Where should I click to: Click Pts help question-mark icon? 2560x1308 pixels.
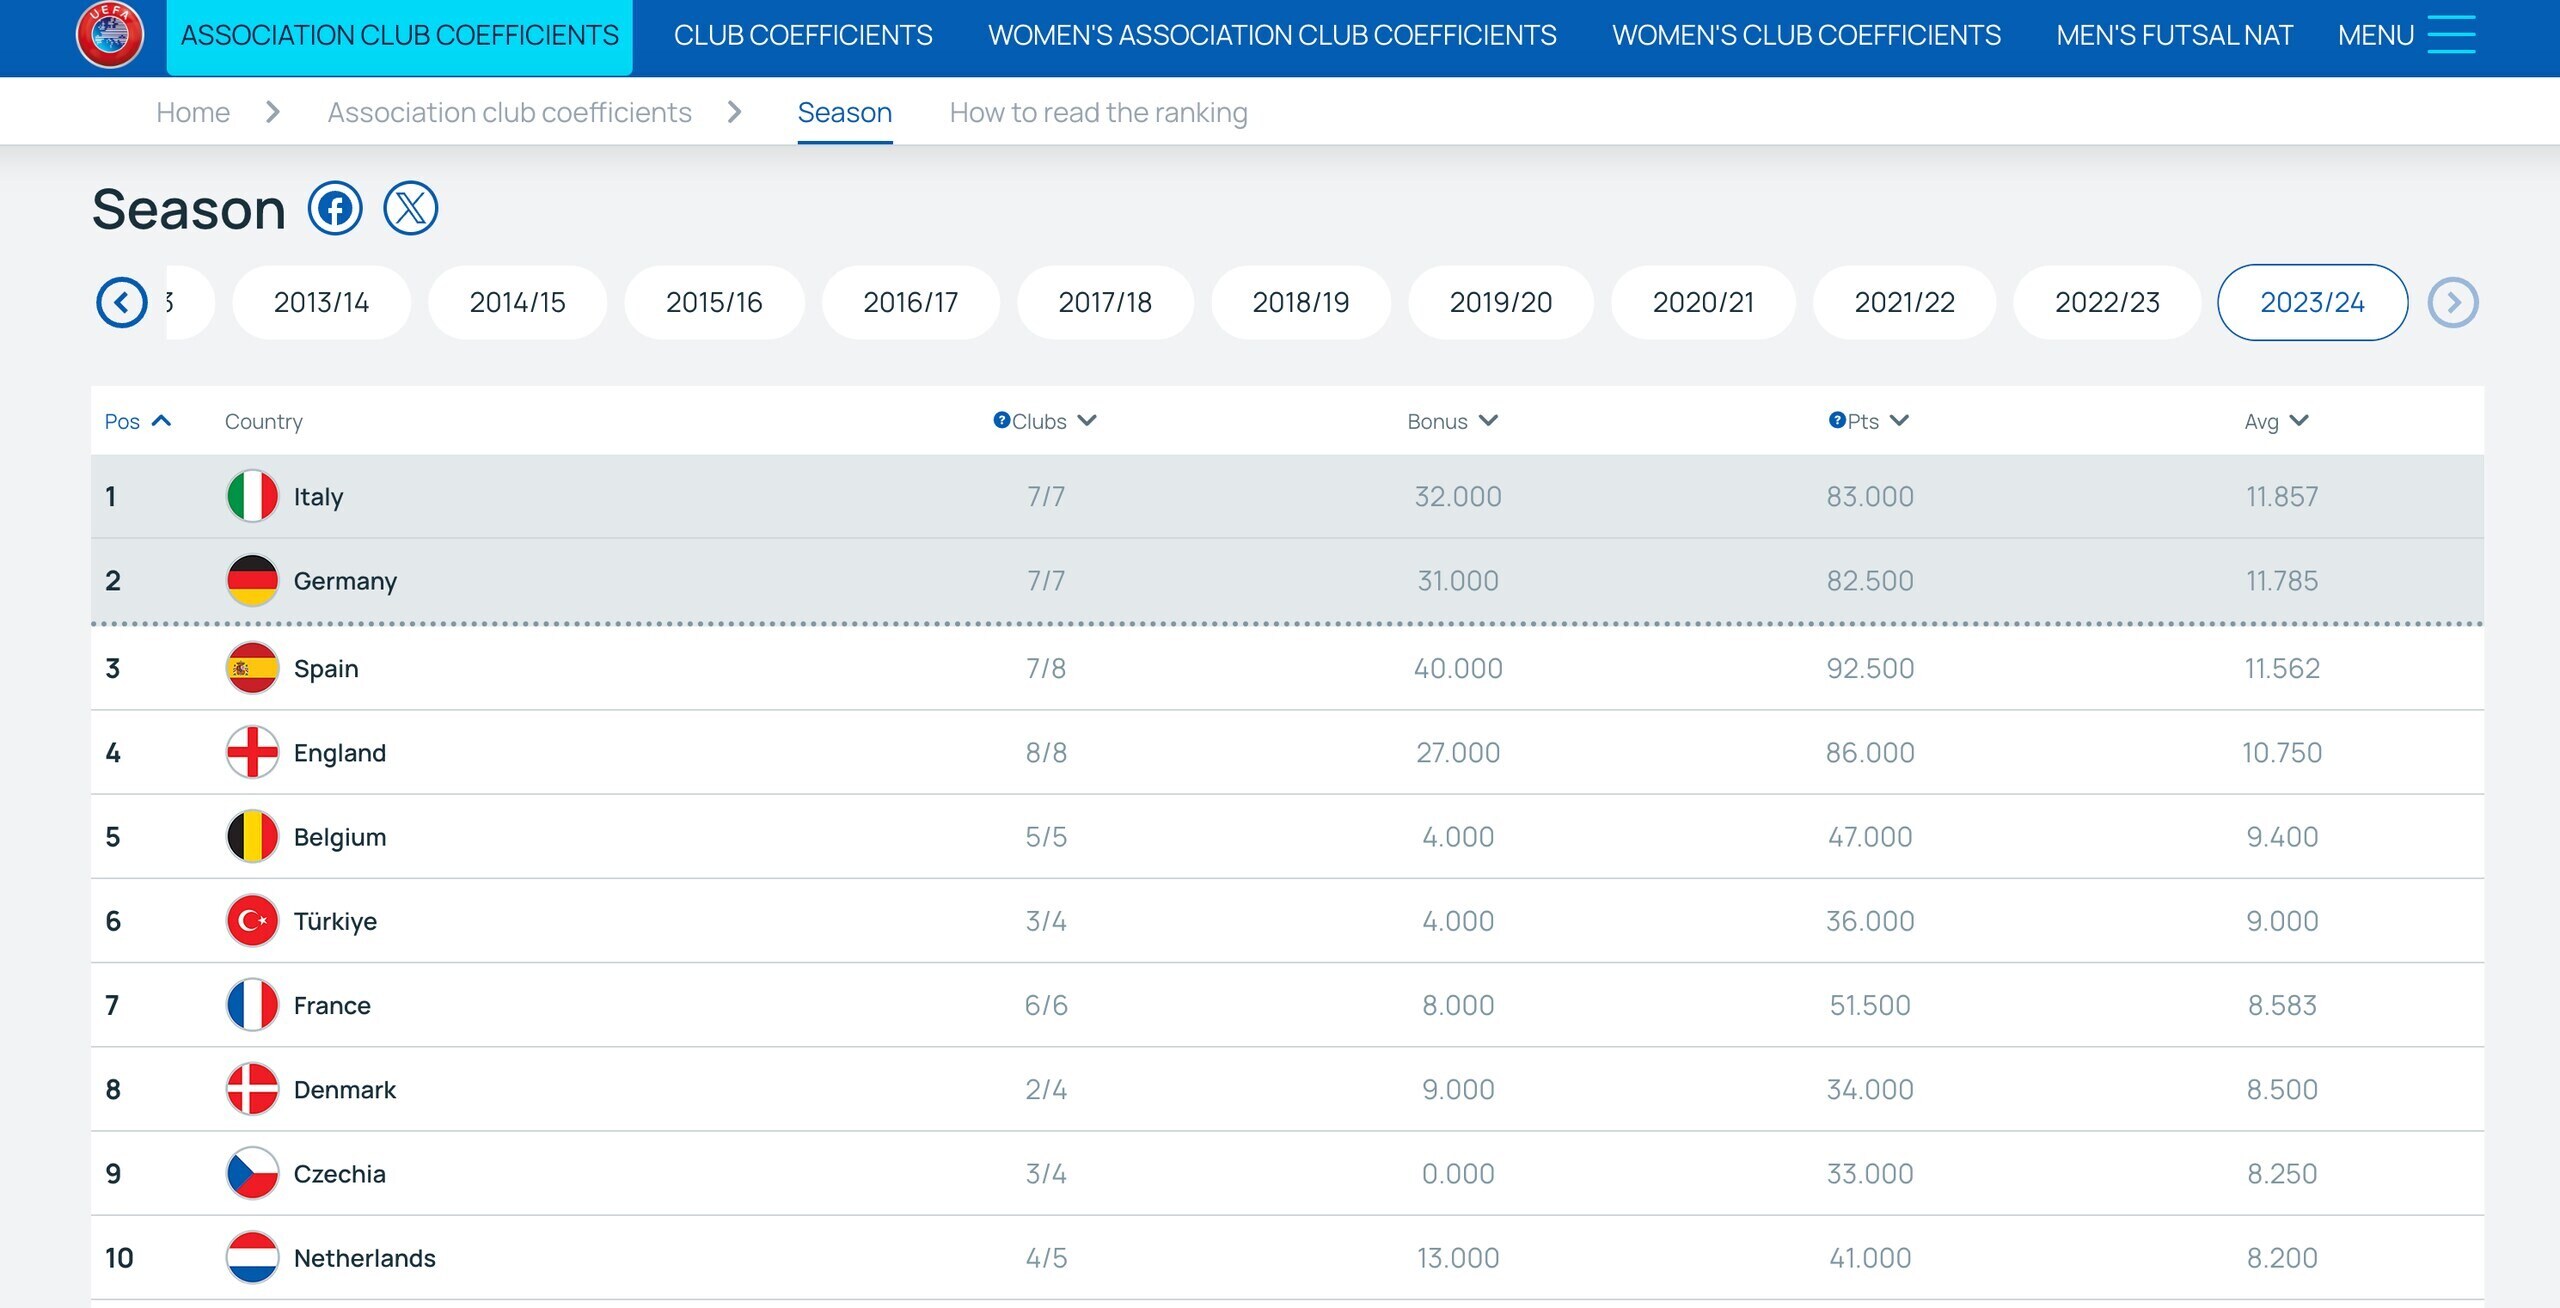(x=1837, y=420)
